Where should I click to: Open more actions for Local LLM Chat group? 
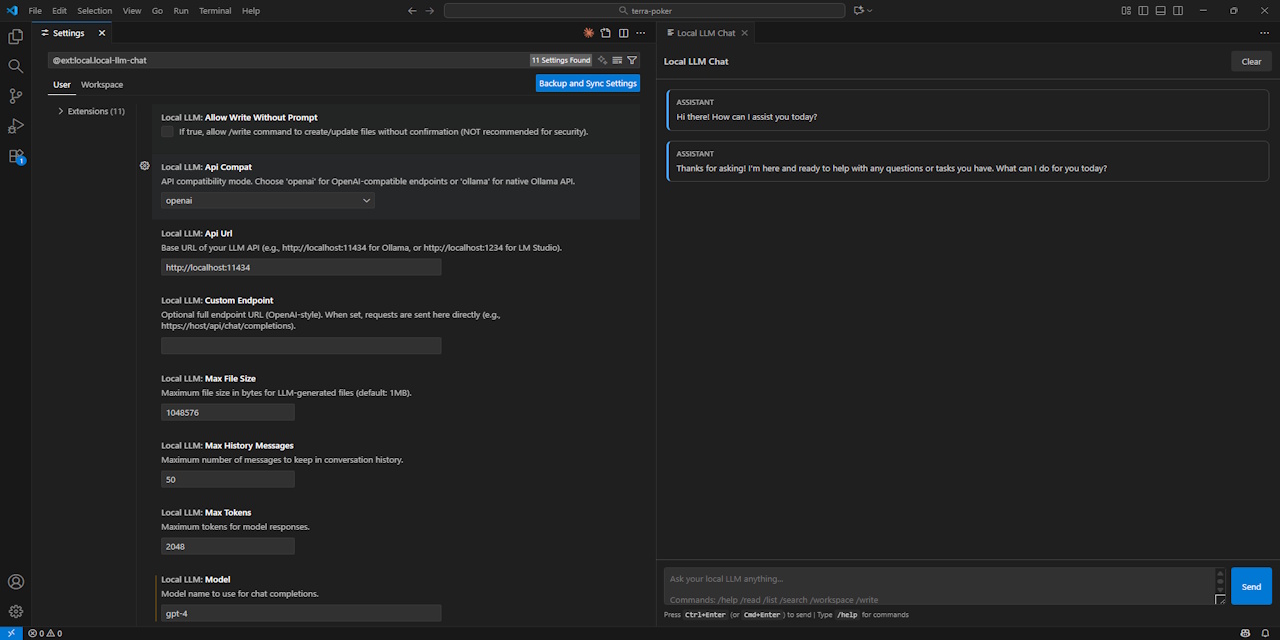(1265, 33)
